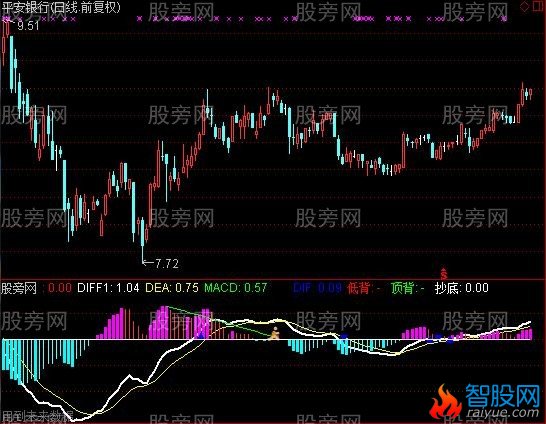Click the red square icon at top right
Image resolution: width=546 pixels, height=424 pixels.
538,7
